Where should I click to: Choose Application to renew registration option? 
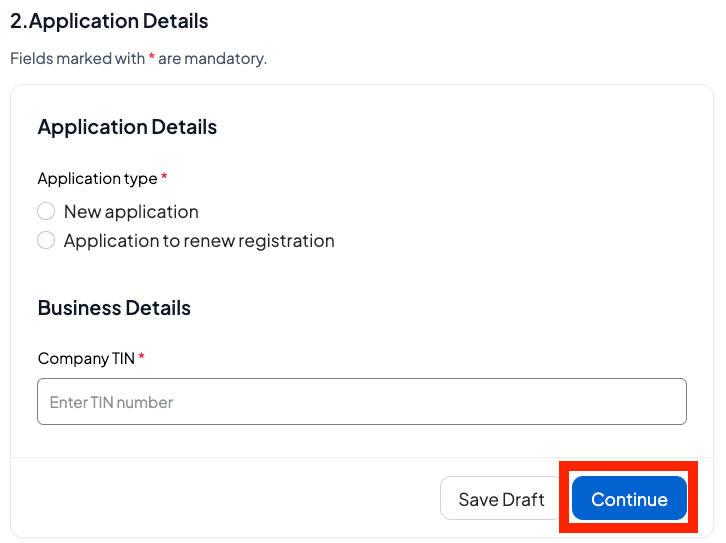[x=46, y=240]
